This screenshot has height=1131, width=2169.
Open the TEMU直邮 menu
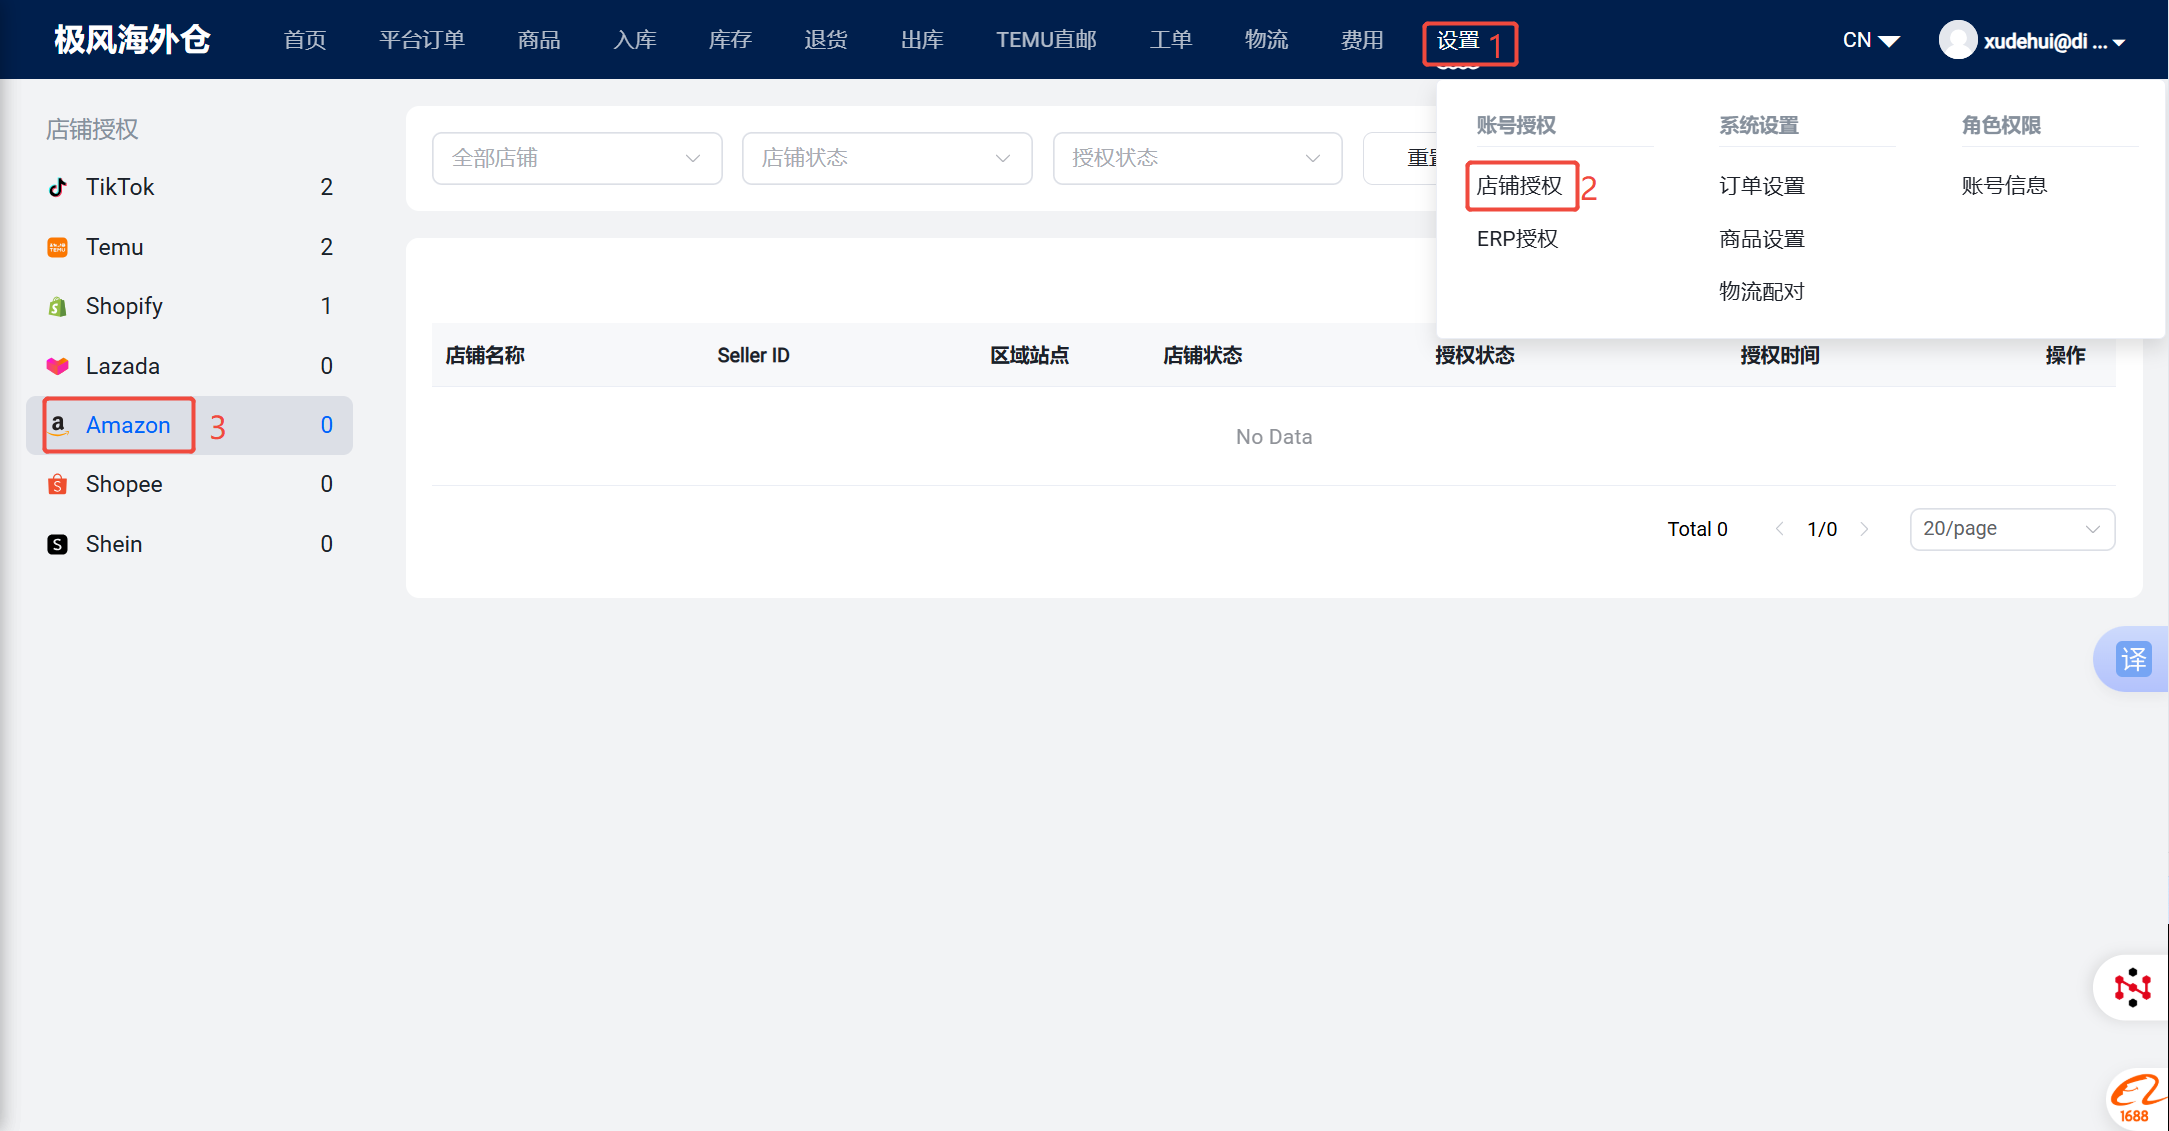(1046, 40)
